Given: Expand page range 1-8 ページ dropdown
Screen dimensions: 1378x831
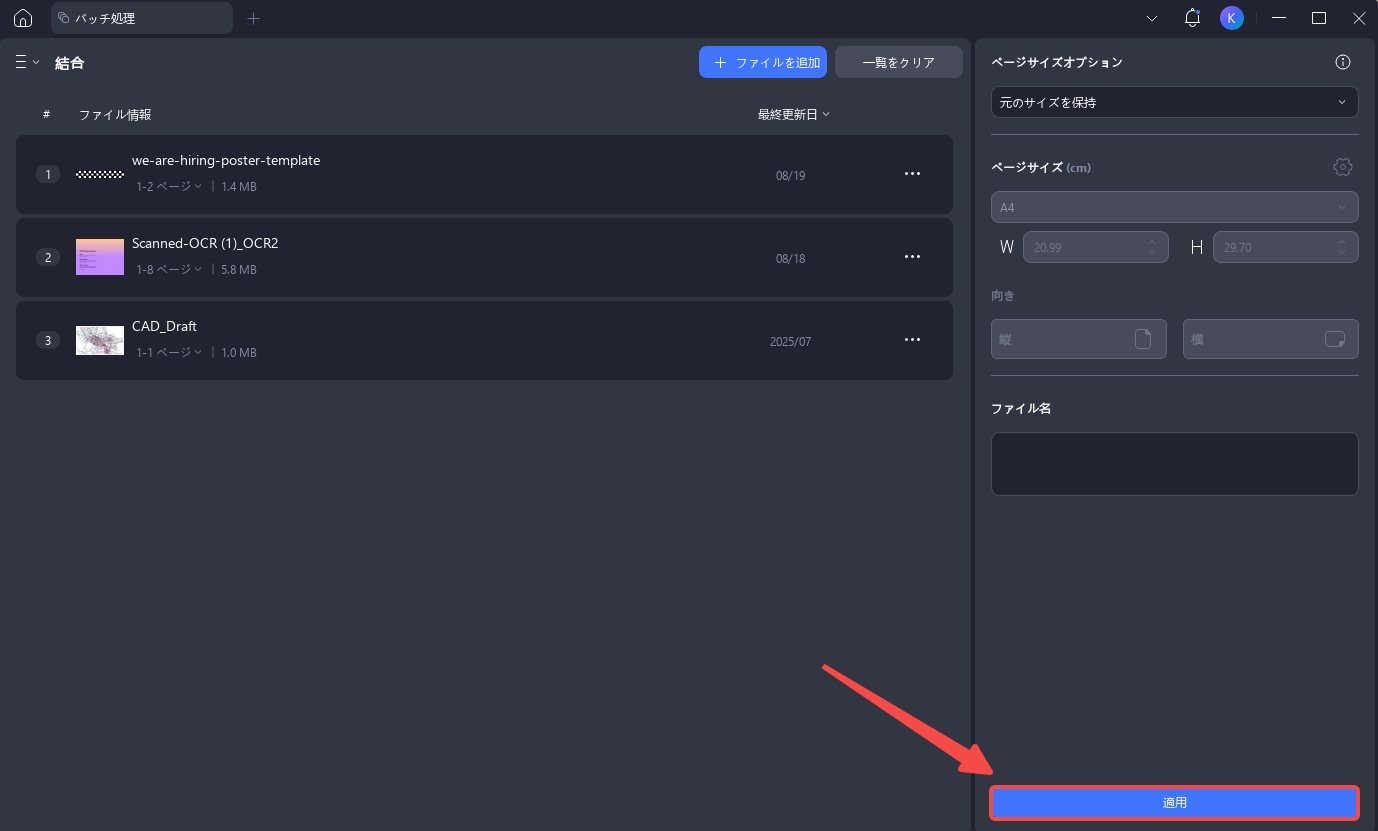Looking at the screenshot, I should [169, 270].
